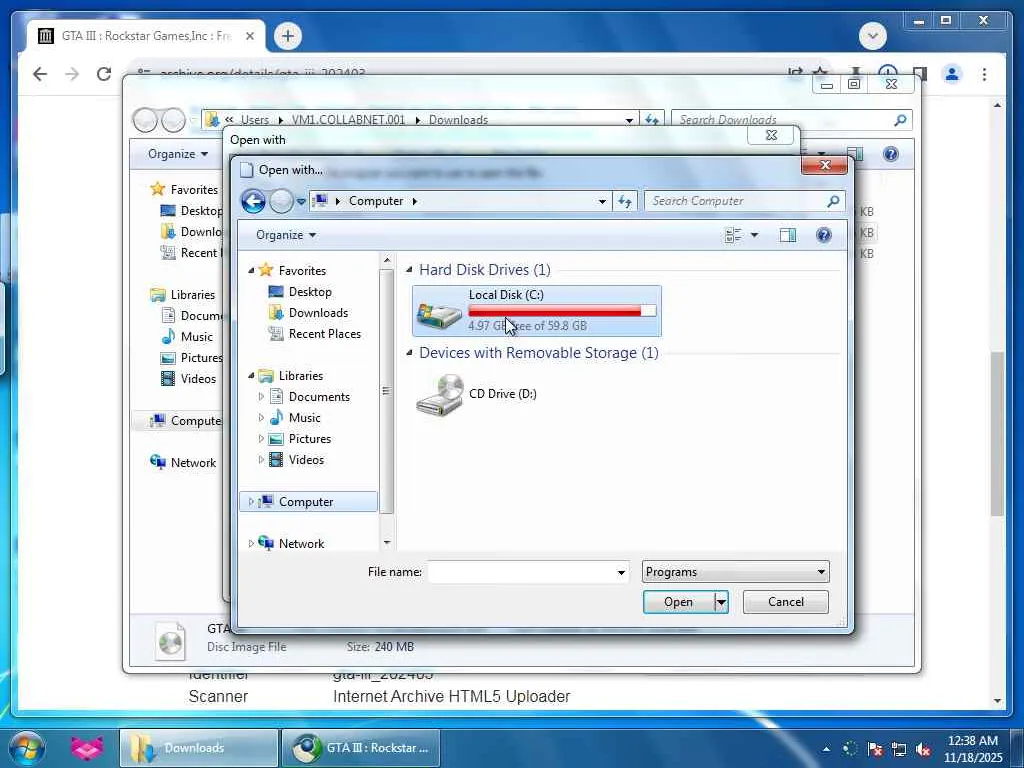Screen dimensions: 1024x768
Task: Select Network node in dialog tree
Action: [x=301, y=543]
